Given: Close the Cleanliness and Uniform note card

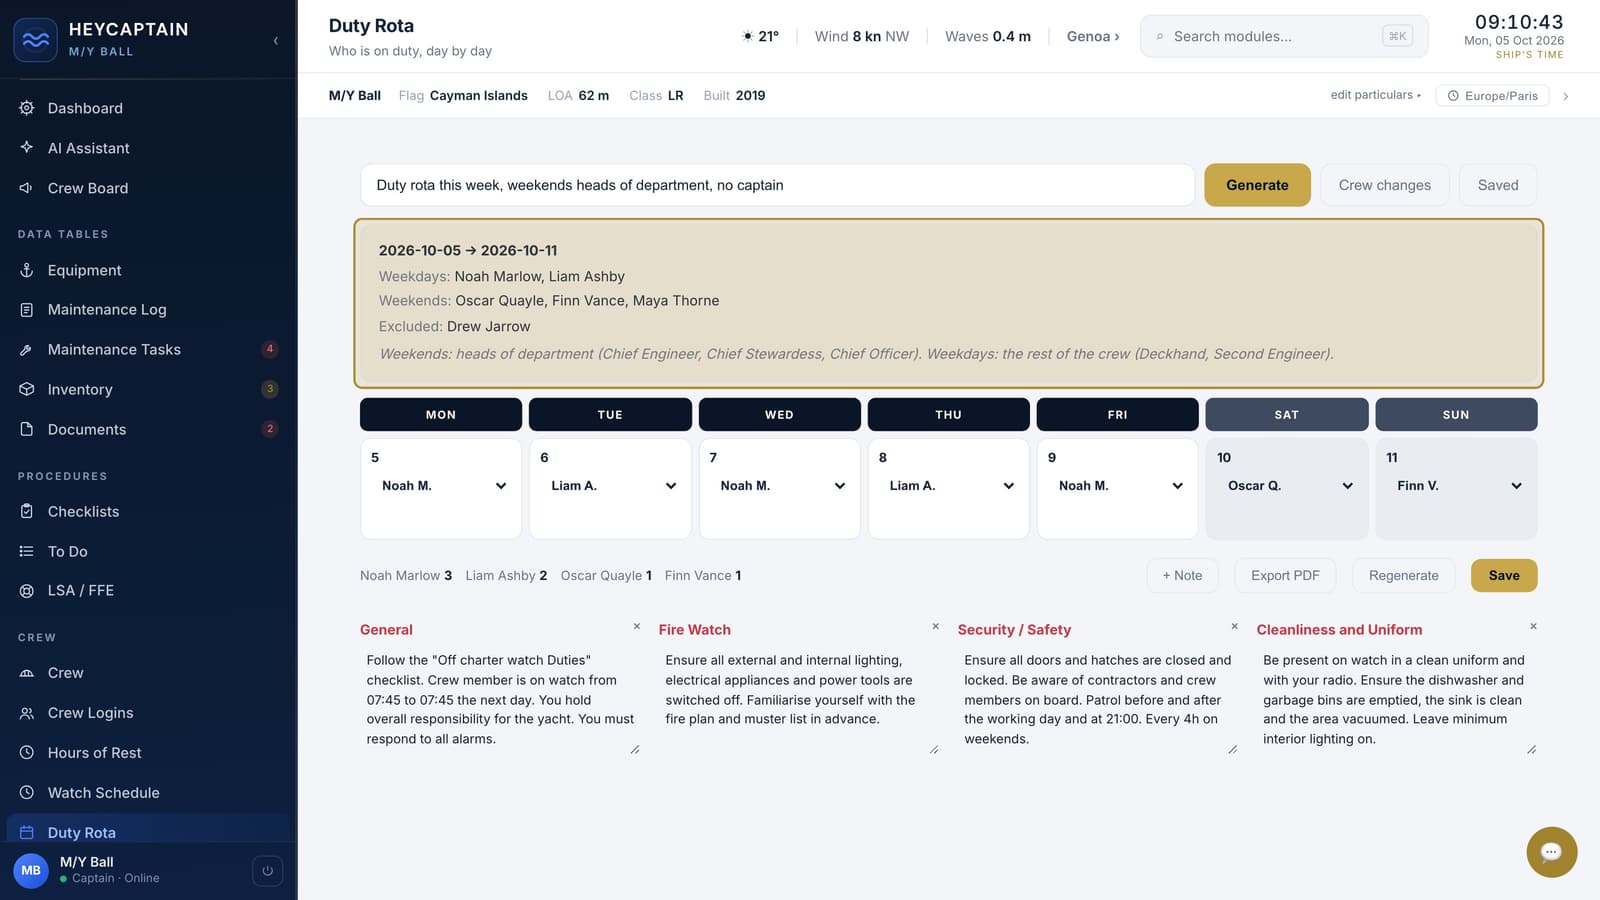Looking at the screenshot, I should coord(1533,627).
